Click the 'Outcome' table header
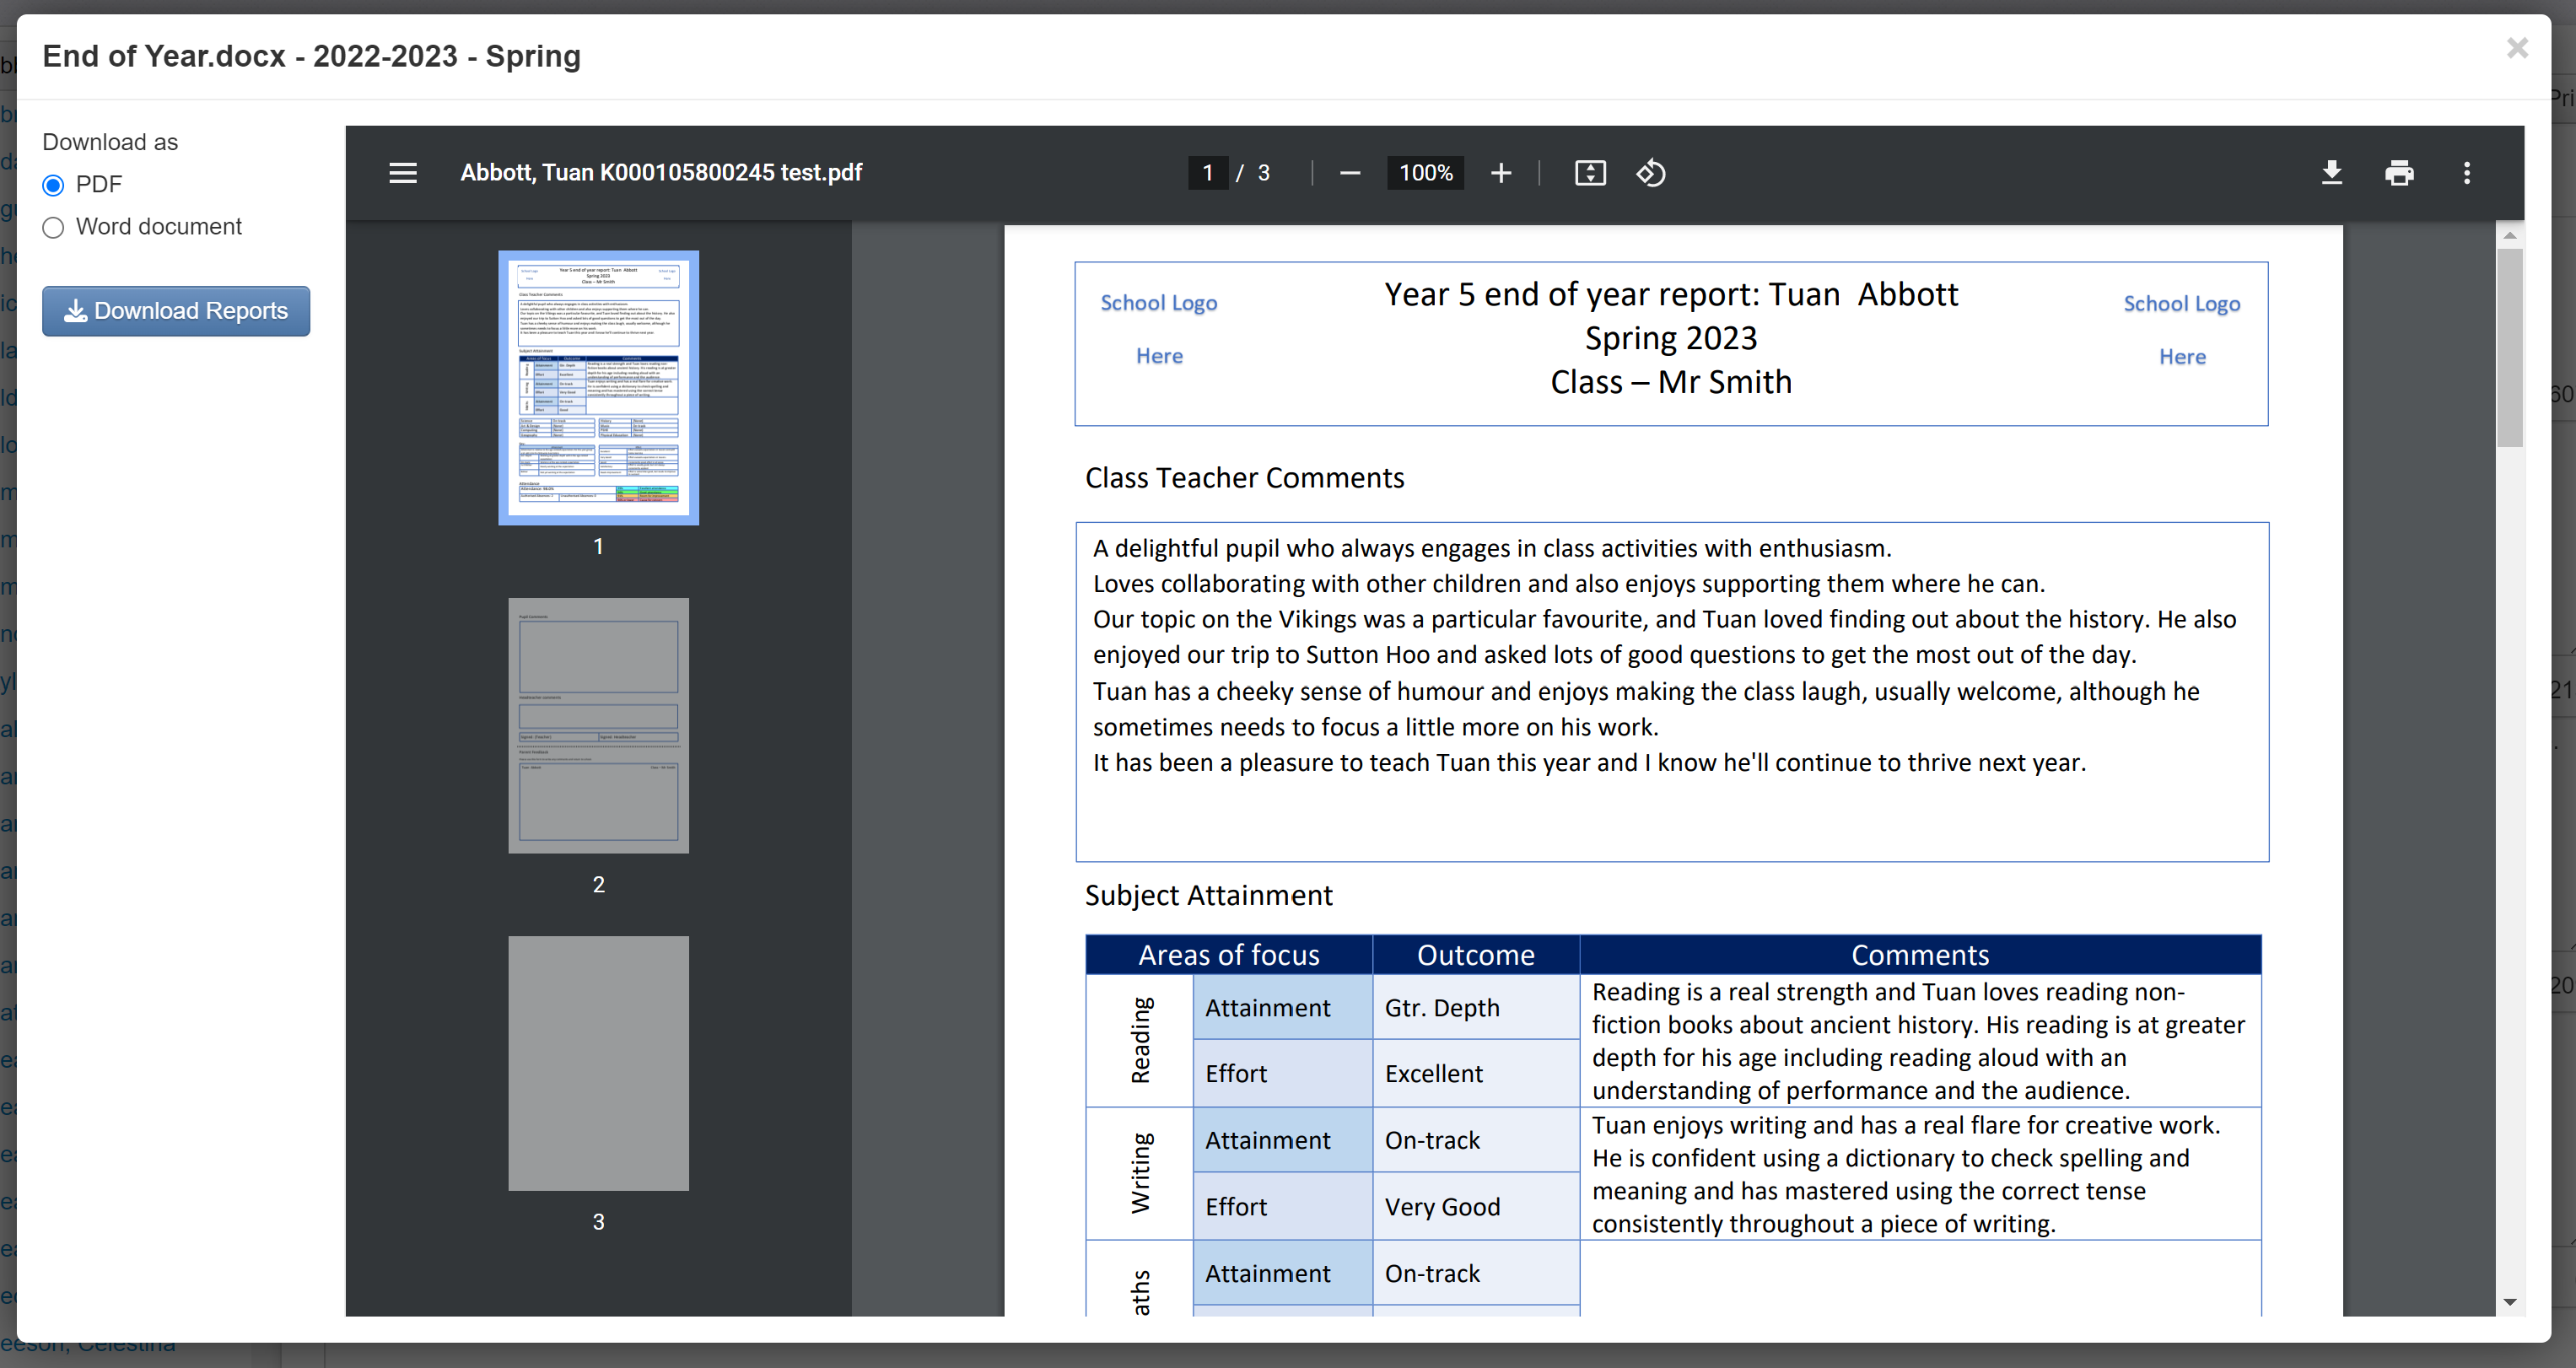2576x1368 pixels. pyautogui.click(x=1476, y=955)
